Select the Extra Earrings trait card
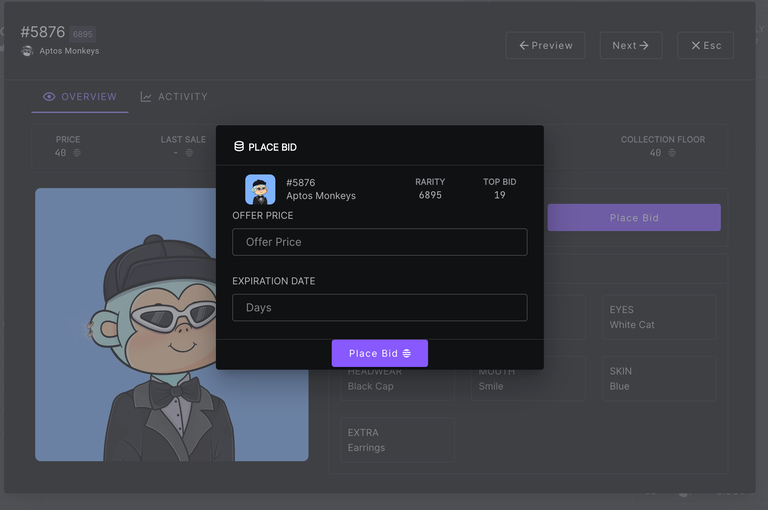 (x=396, y=440)
